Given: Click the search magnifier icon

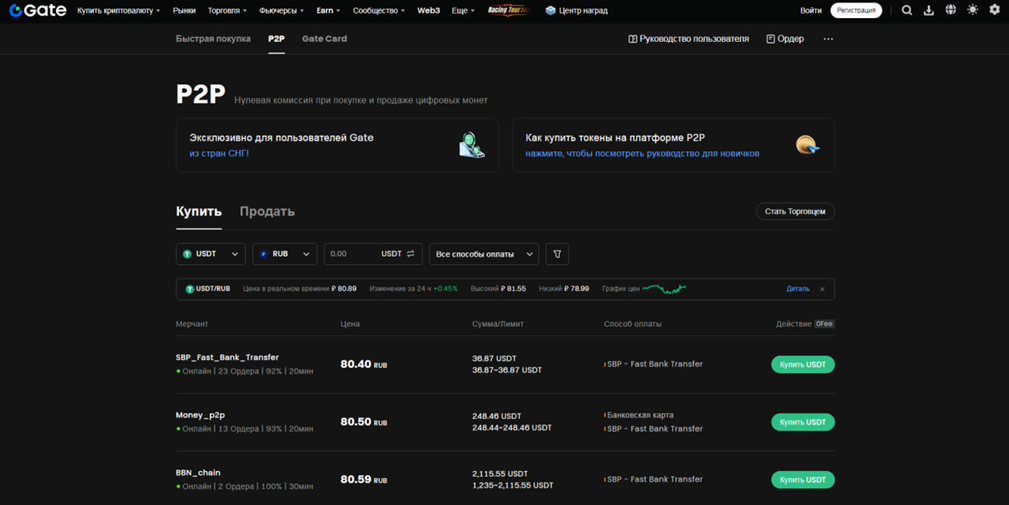Looking at the screenshot, I should pyautogui.click(x=907, y=10).
